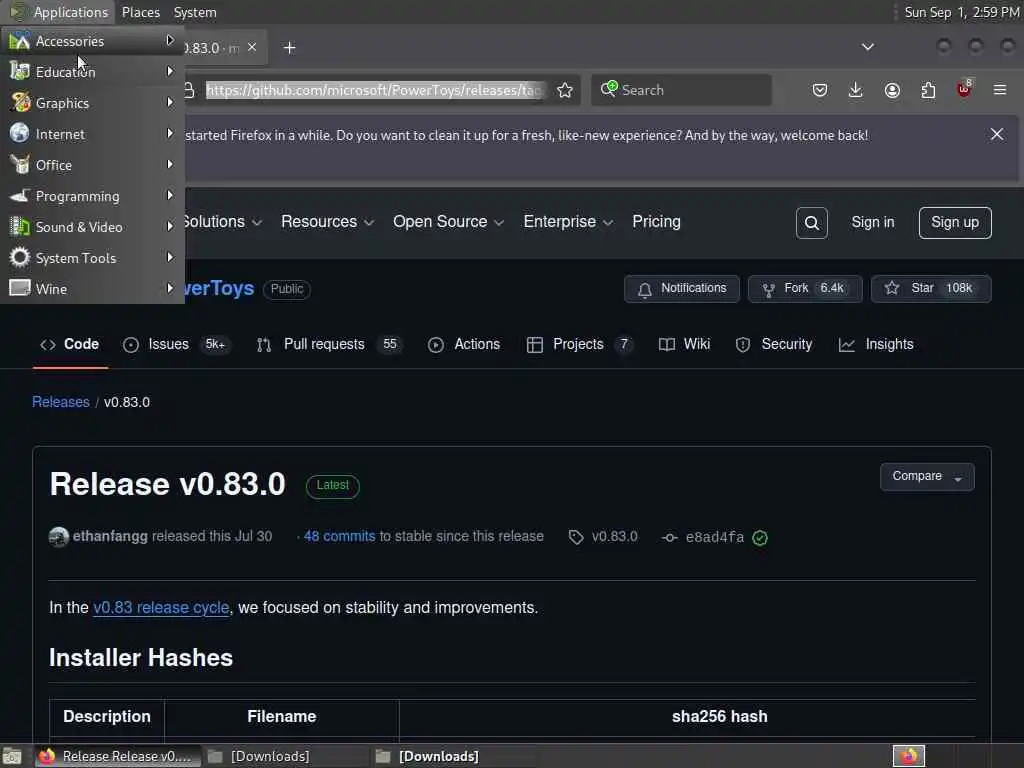Image resolution: width=1024 pixels, height=768 pixels.
Task: Open a new Firefox tab
Action: [289, 48]
